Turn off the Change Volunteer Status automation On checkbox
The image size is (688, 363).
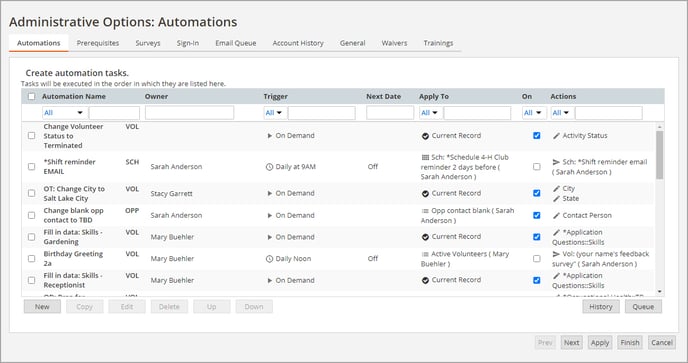537,136
